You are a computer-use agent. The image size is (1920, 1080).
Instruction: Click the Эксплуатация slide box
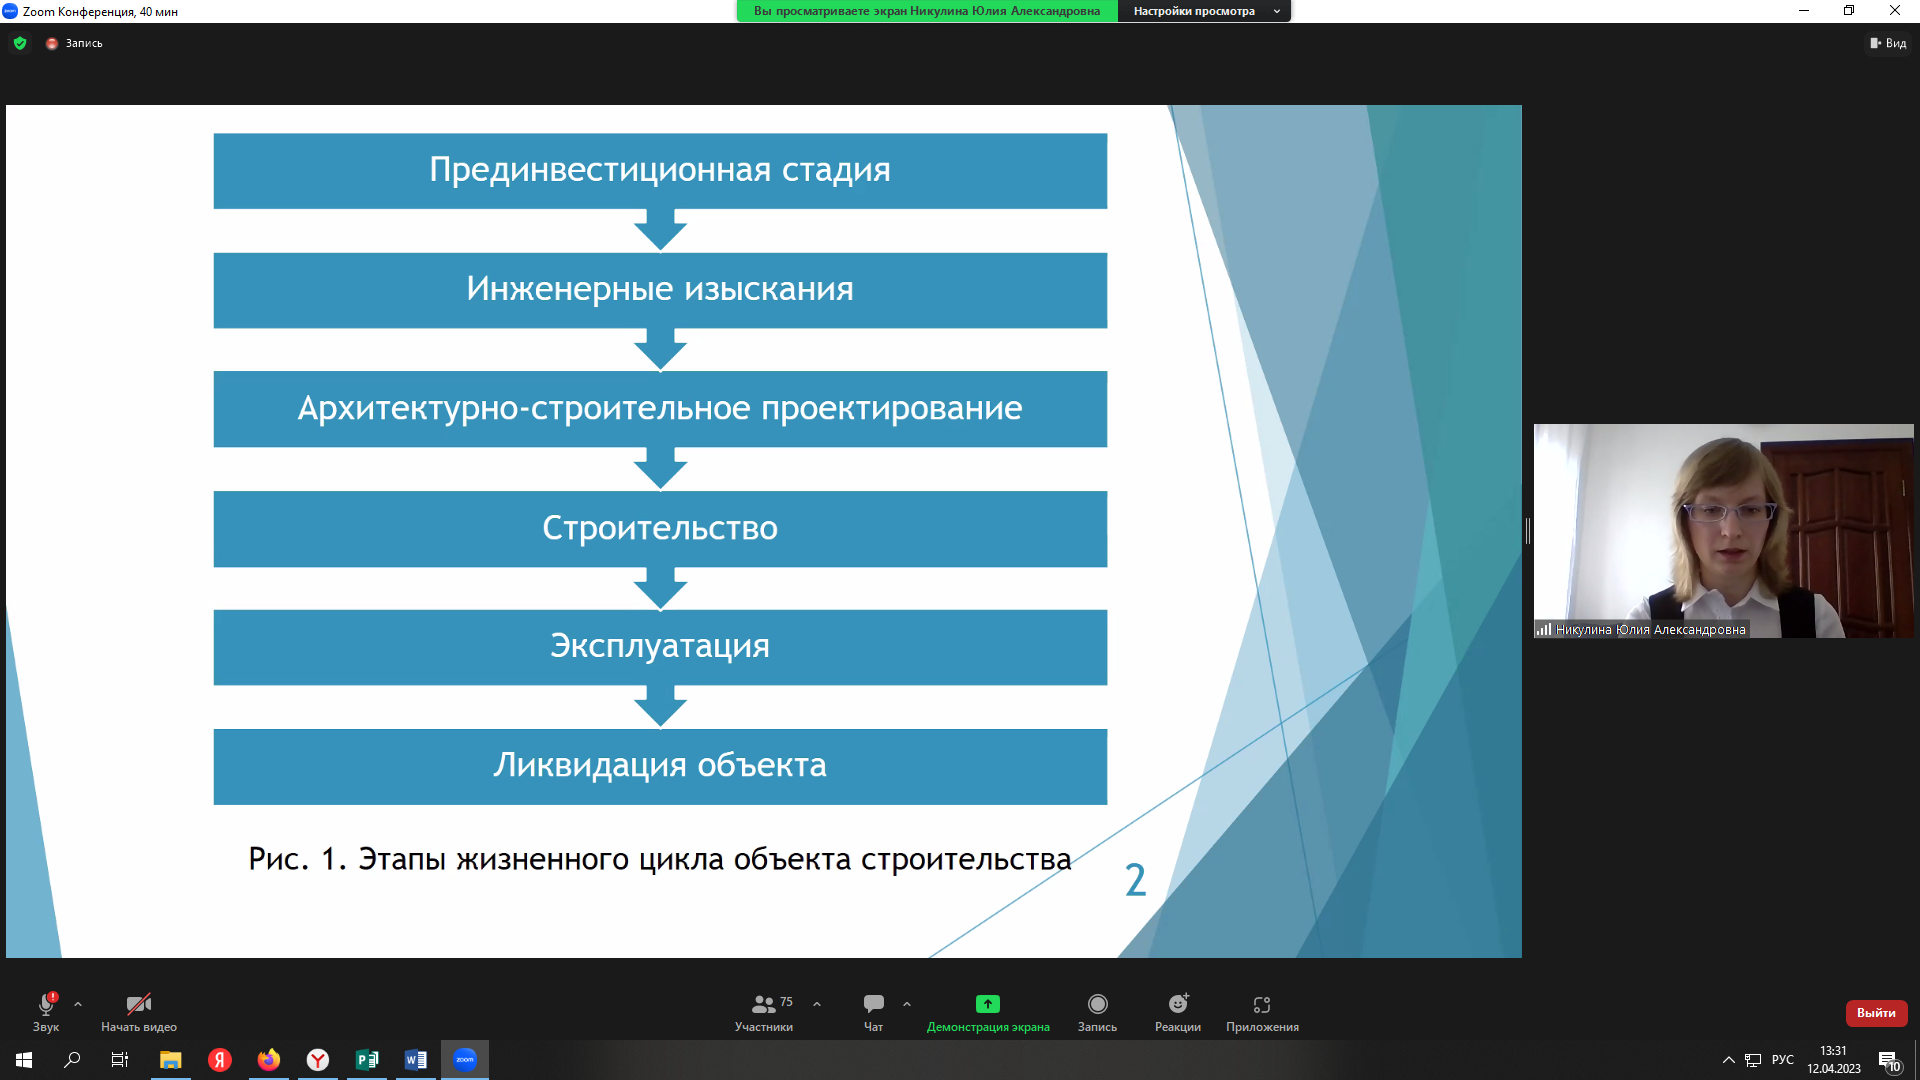click(x=660, y=647)
